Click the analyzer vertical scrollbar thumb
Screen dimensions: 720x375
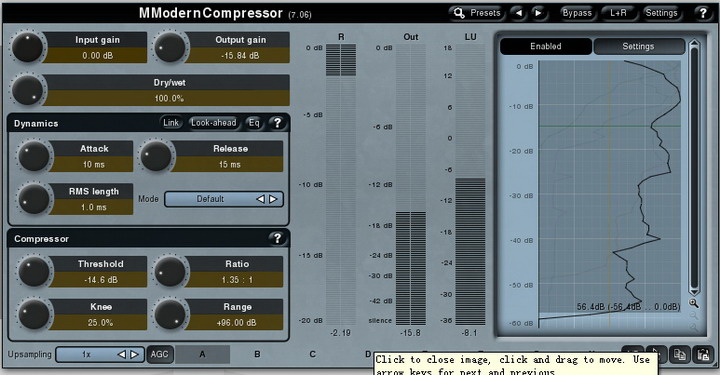click(x=694, y=167)
